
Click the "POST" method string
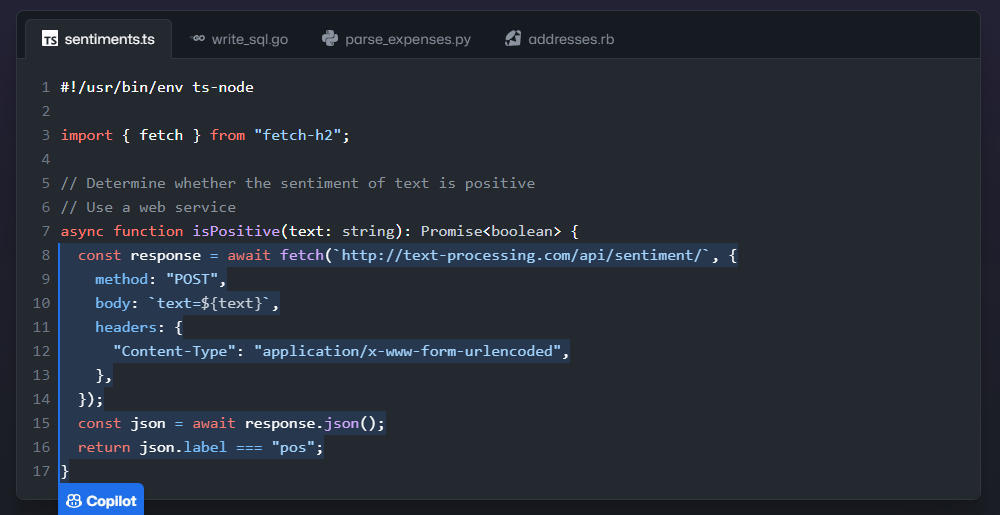pyautogui.click(x=196, y=279)
